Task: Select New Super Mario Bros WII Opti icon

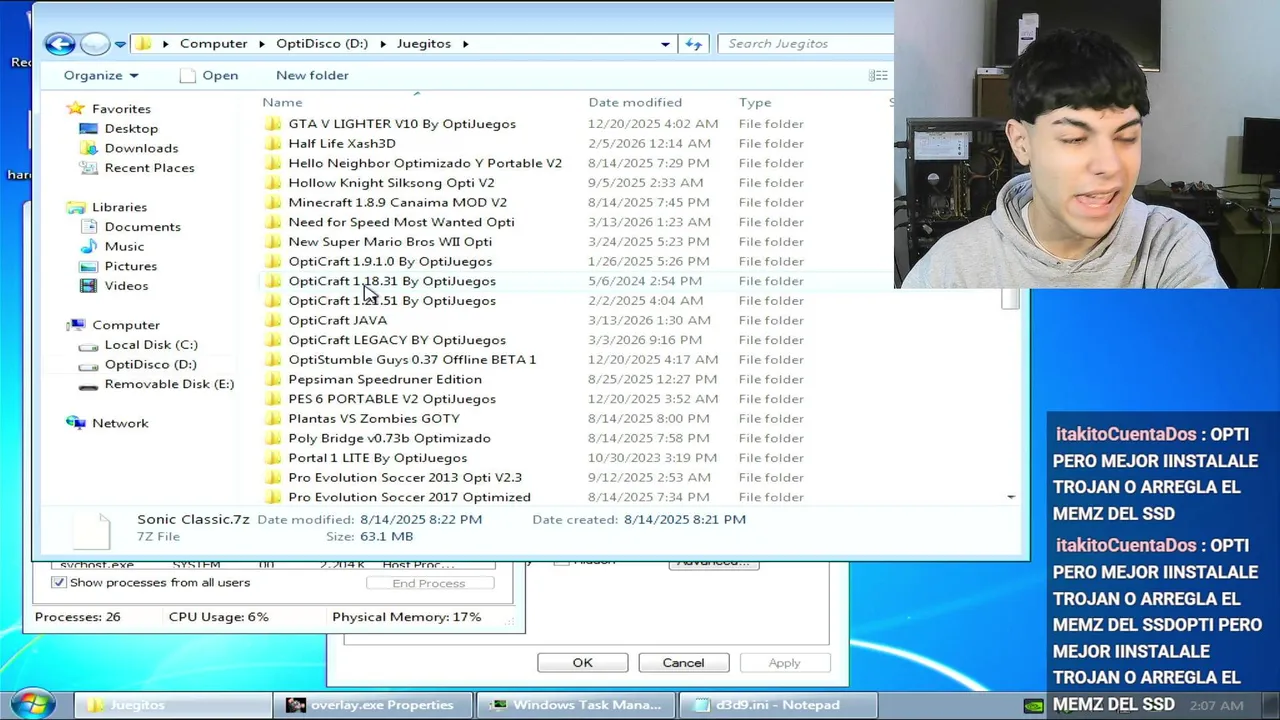Action: 273,242
